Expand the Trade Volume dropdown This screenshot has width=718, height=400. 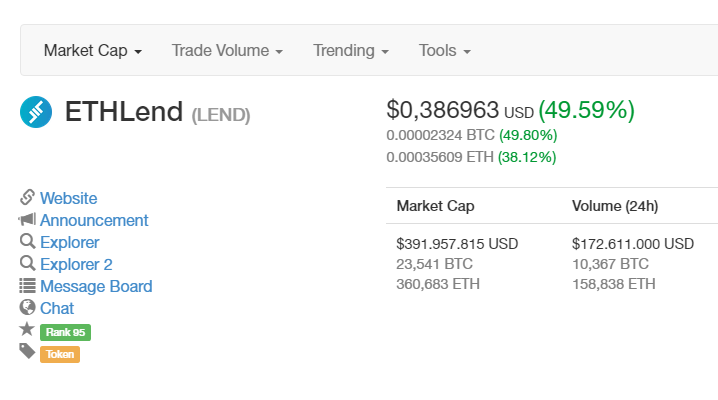[227, 50]
